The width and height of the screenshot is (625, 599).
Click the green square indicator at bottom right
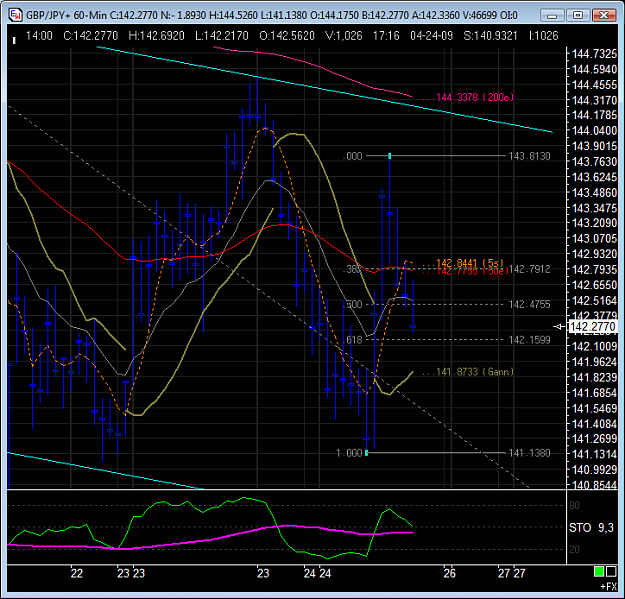tap(599, 572)
